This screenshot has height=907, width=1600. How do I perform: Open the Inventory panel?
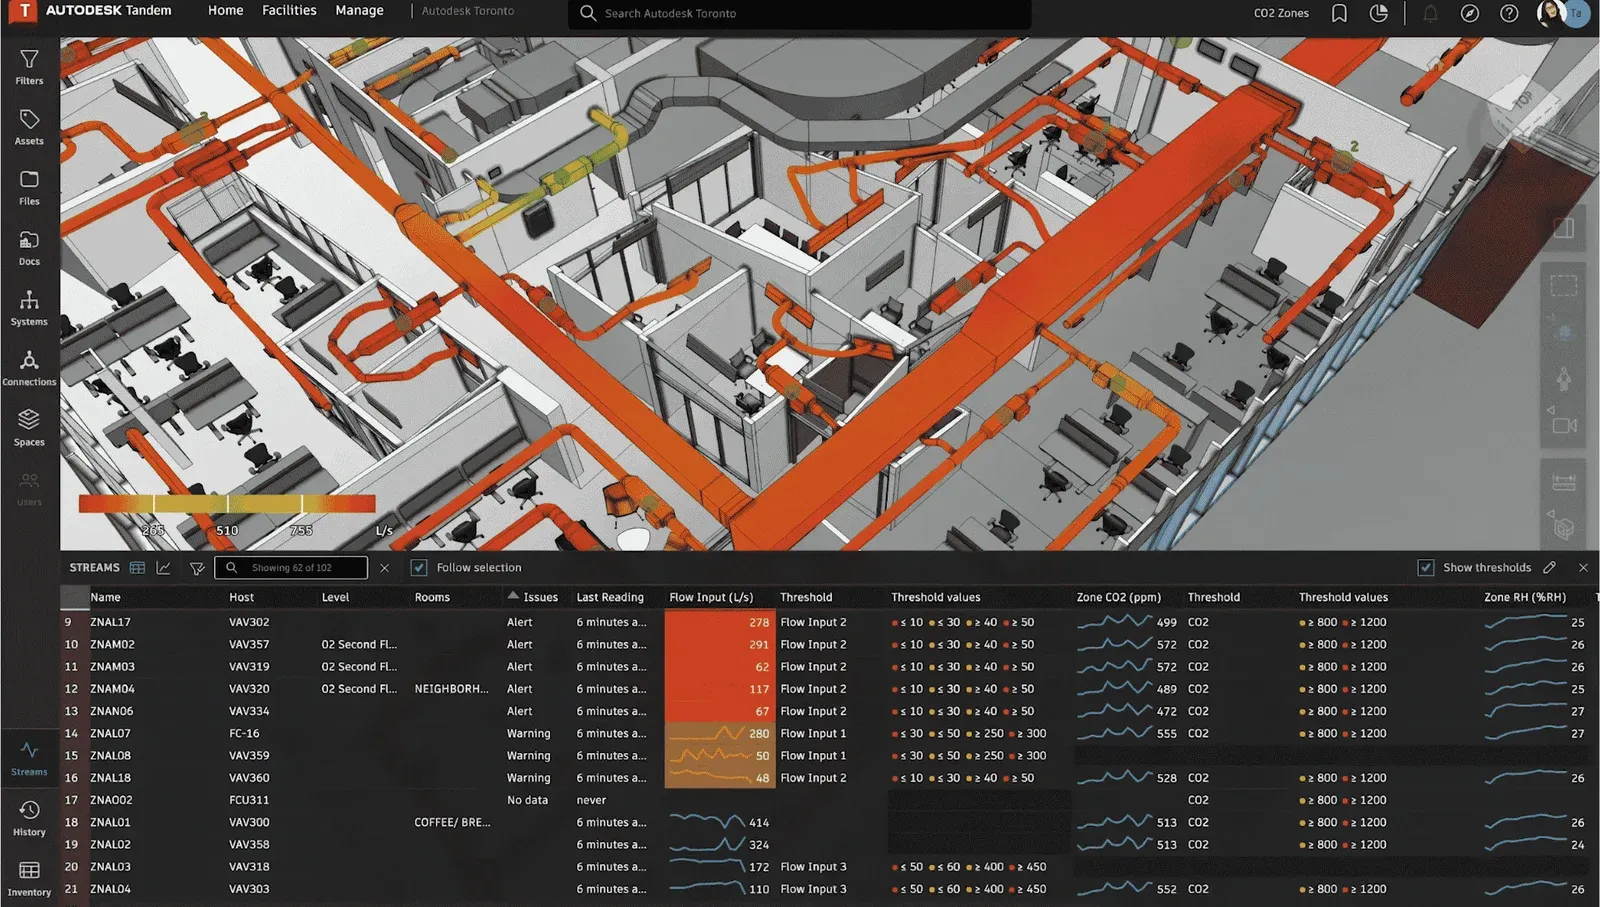coord(29,878)
